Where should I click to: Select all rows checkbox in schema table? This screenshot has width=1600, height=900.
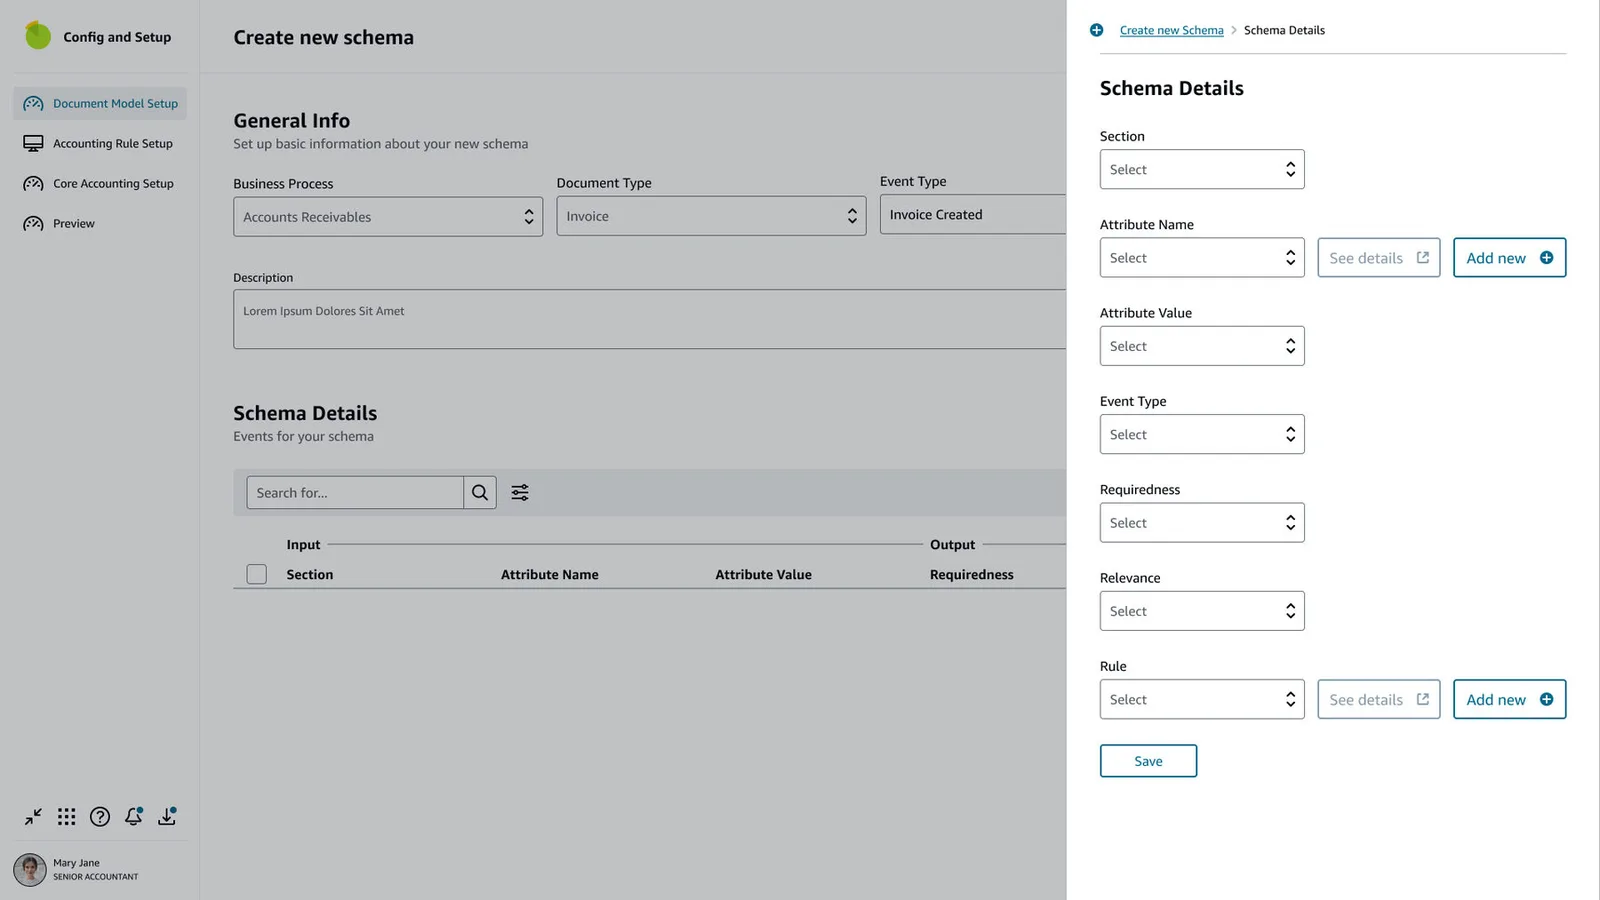pos(257,575)
